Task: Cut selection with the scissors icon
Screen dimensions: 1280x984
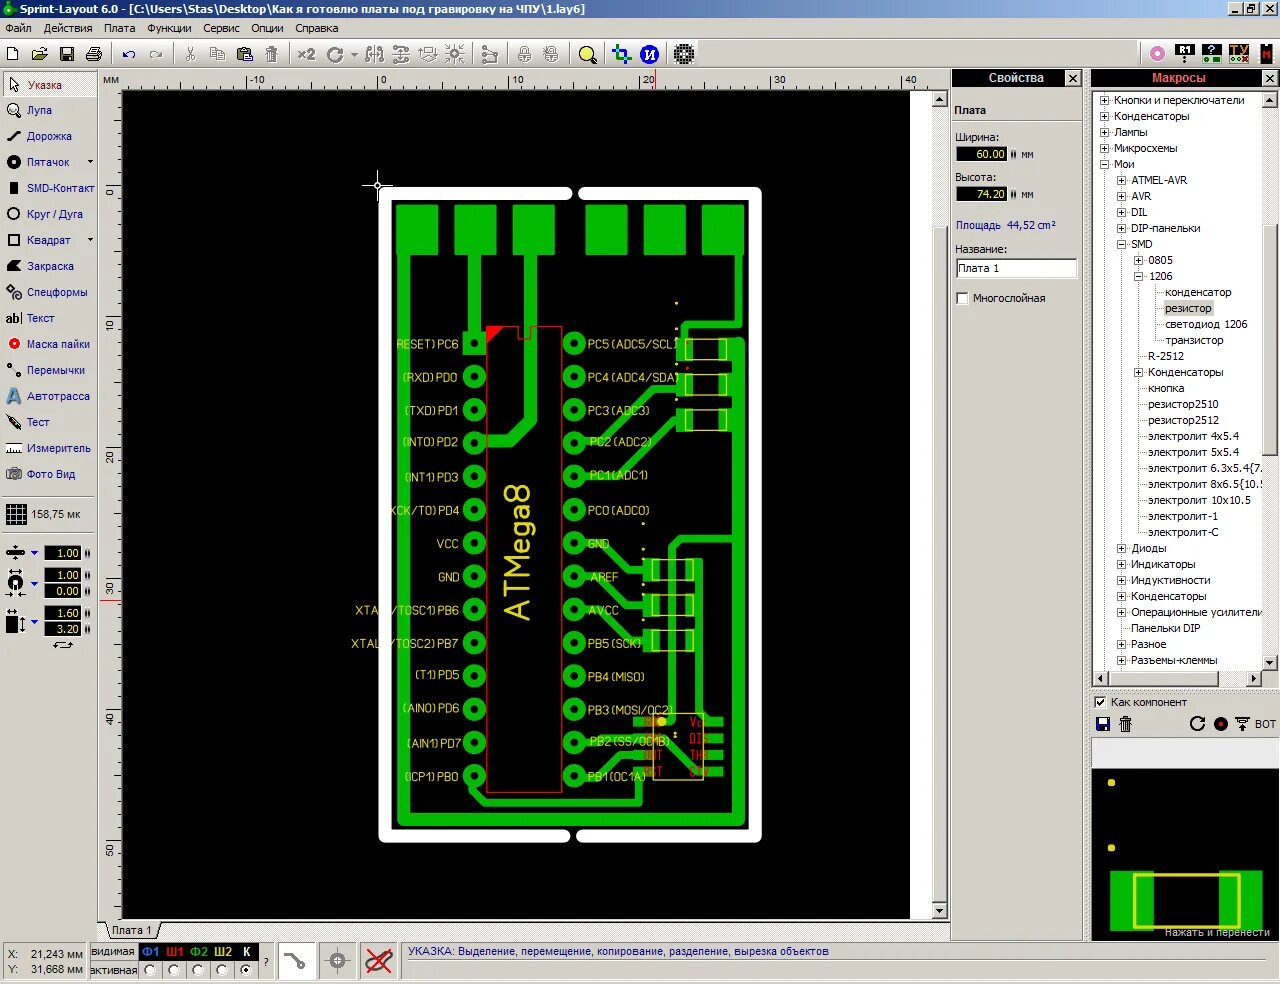Action: tap(190, 54)
